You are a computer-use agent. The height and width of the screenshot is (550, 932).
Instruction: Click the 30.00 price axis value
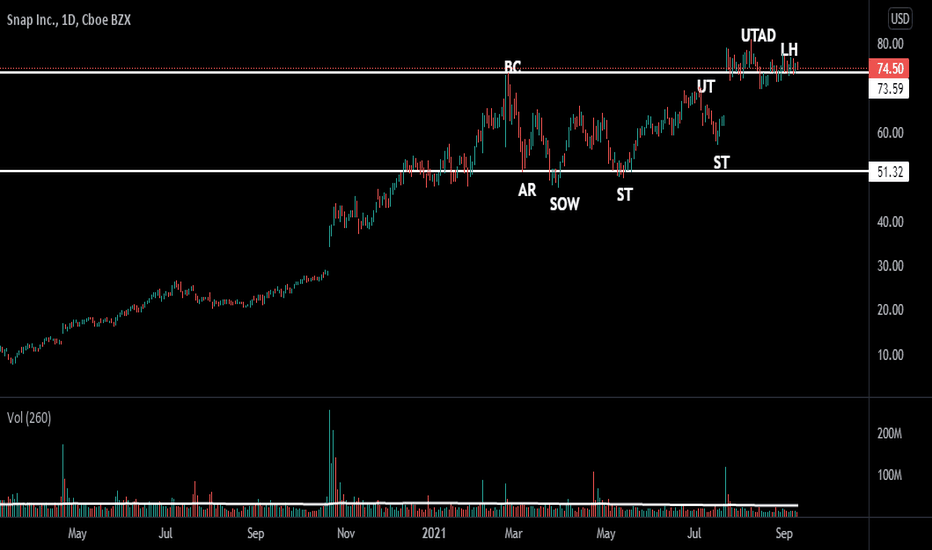click(890, 266)
